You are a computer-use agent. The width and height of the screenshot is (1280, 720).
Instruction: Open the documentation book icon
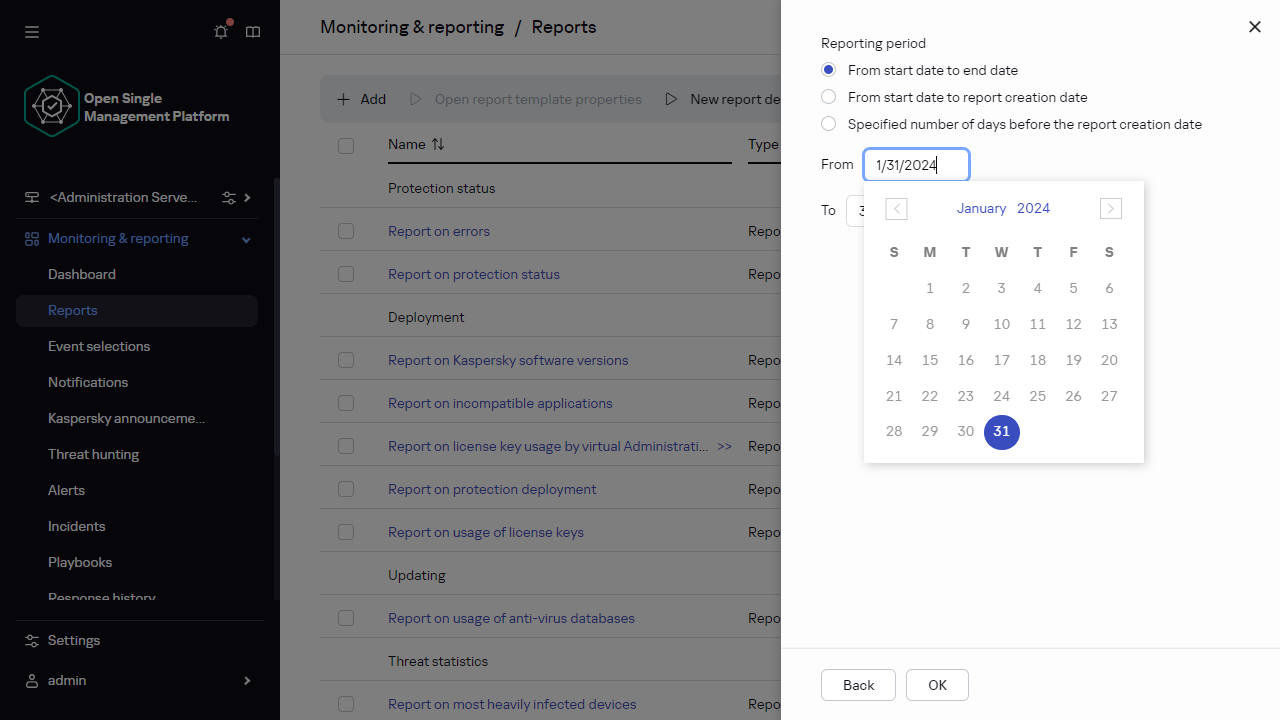click(x=253, y=32)
